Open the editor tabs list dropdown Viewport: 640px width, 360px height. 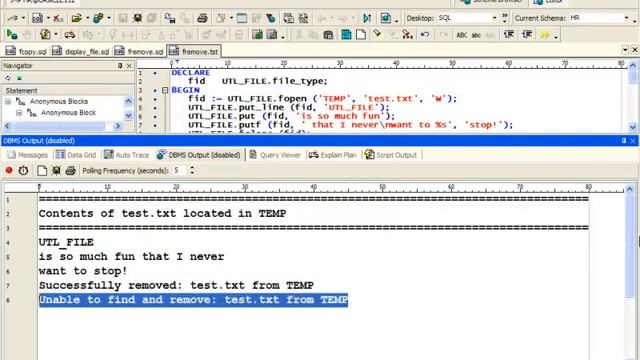[x=625, y=49]
